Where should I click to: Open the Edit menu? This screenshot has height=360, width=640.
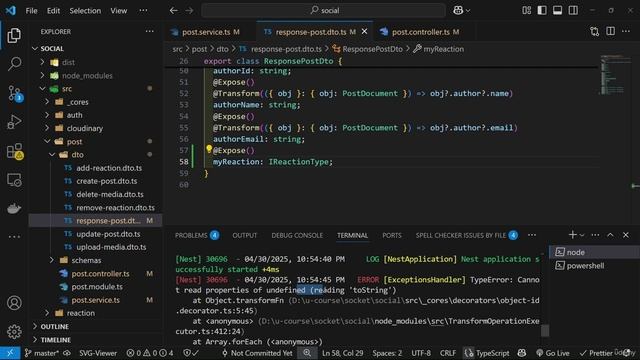tap(53, 11)
